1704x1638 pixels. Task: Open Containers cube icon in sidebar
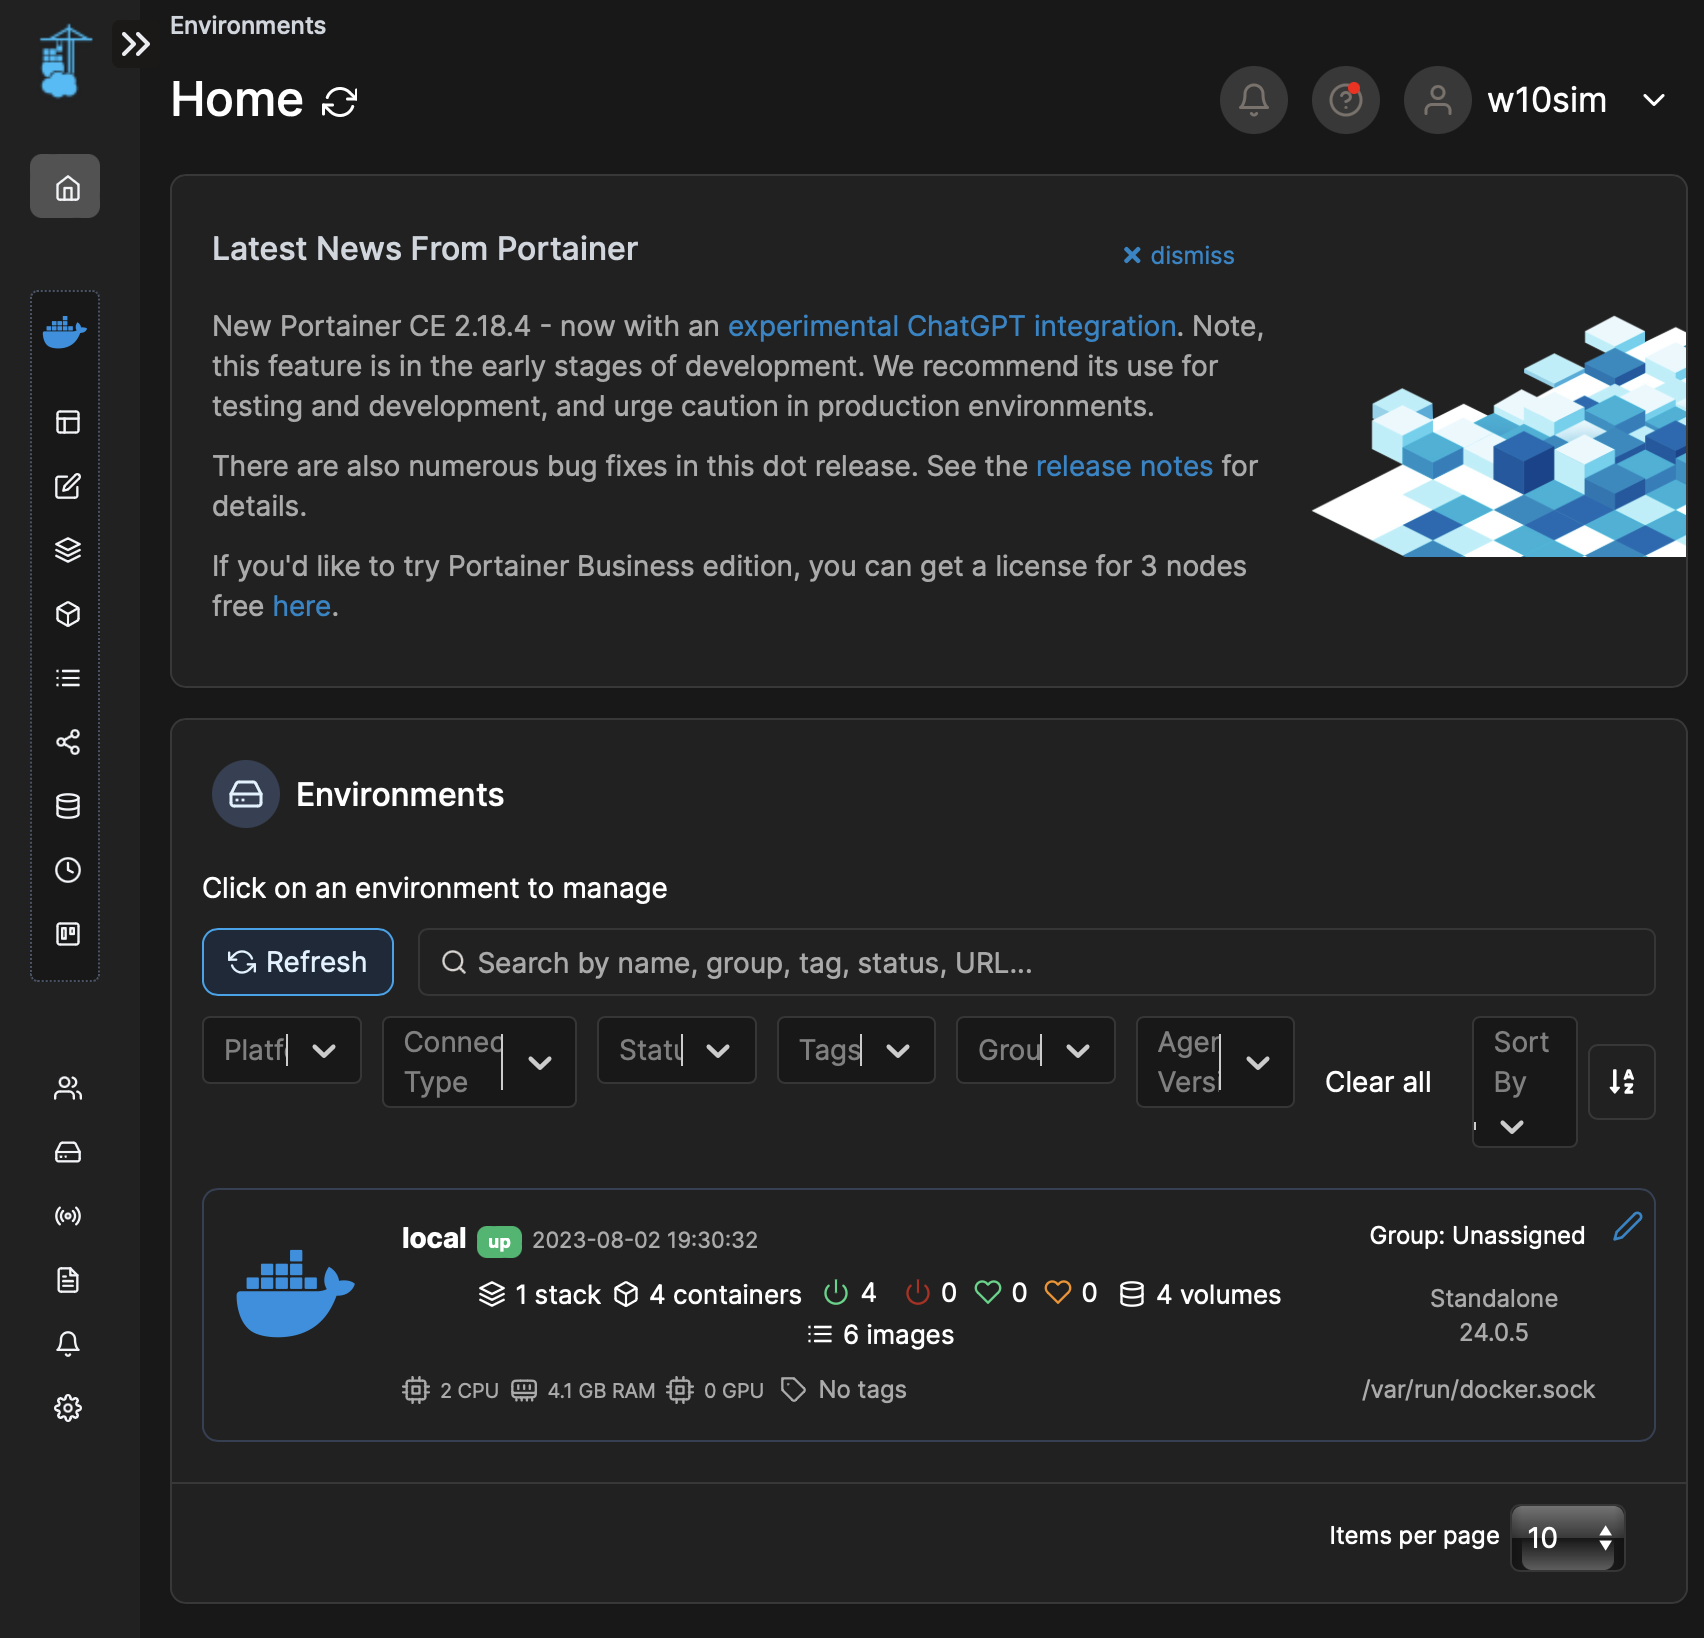(x=67, y=614)
